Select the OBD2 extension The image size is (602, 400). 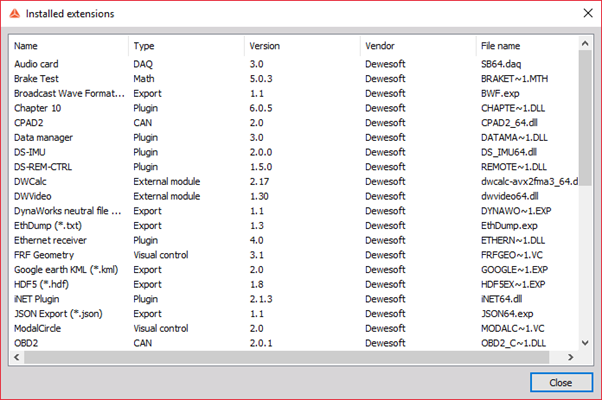pos(294,343)
